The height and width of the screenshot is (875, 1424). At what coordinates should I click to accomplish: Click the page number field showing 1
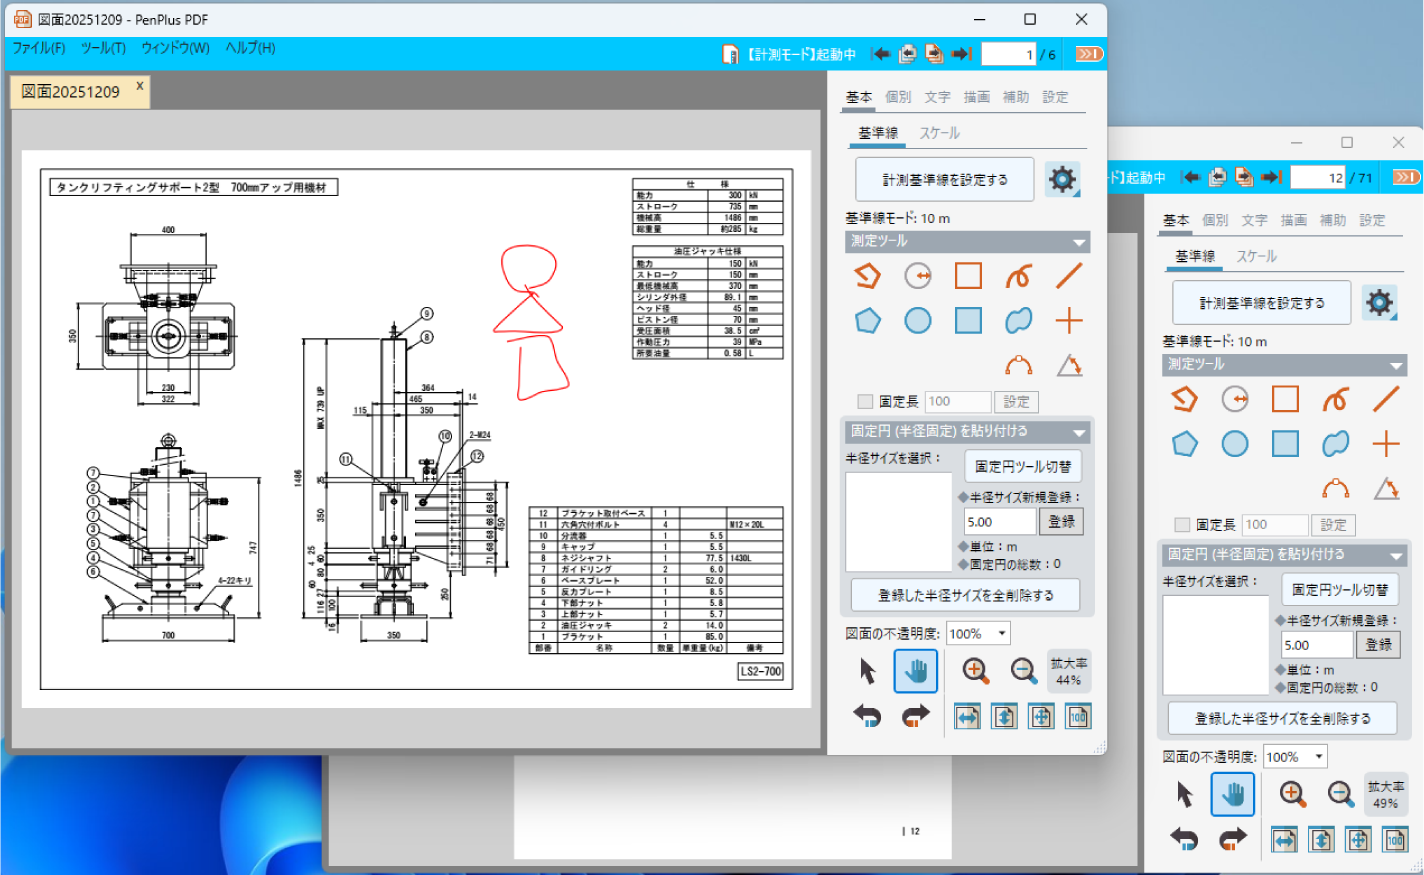point(1008,54)
